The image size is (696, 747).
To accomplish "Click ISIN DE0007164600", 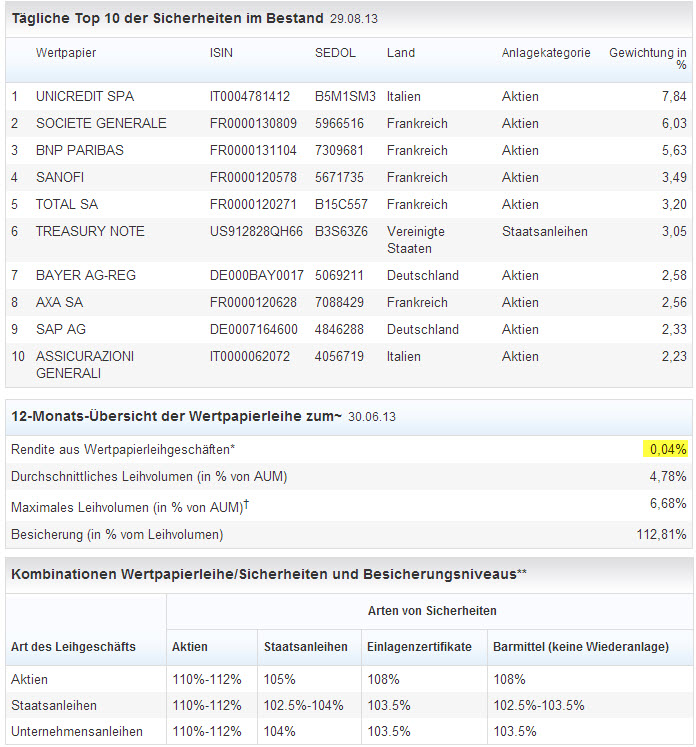I will point(253,330).
